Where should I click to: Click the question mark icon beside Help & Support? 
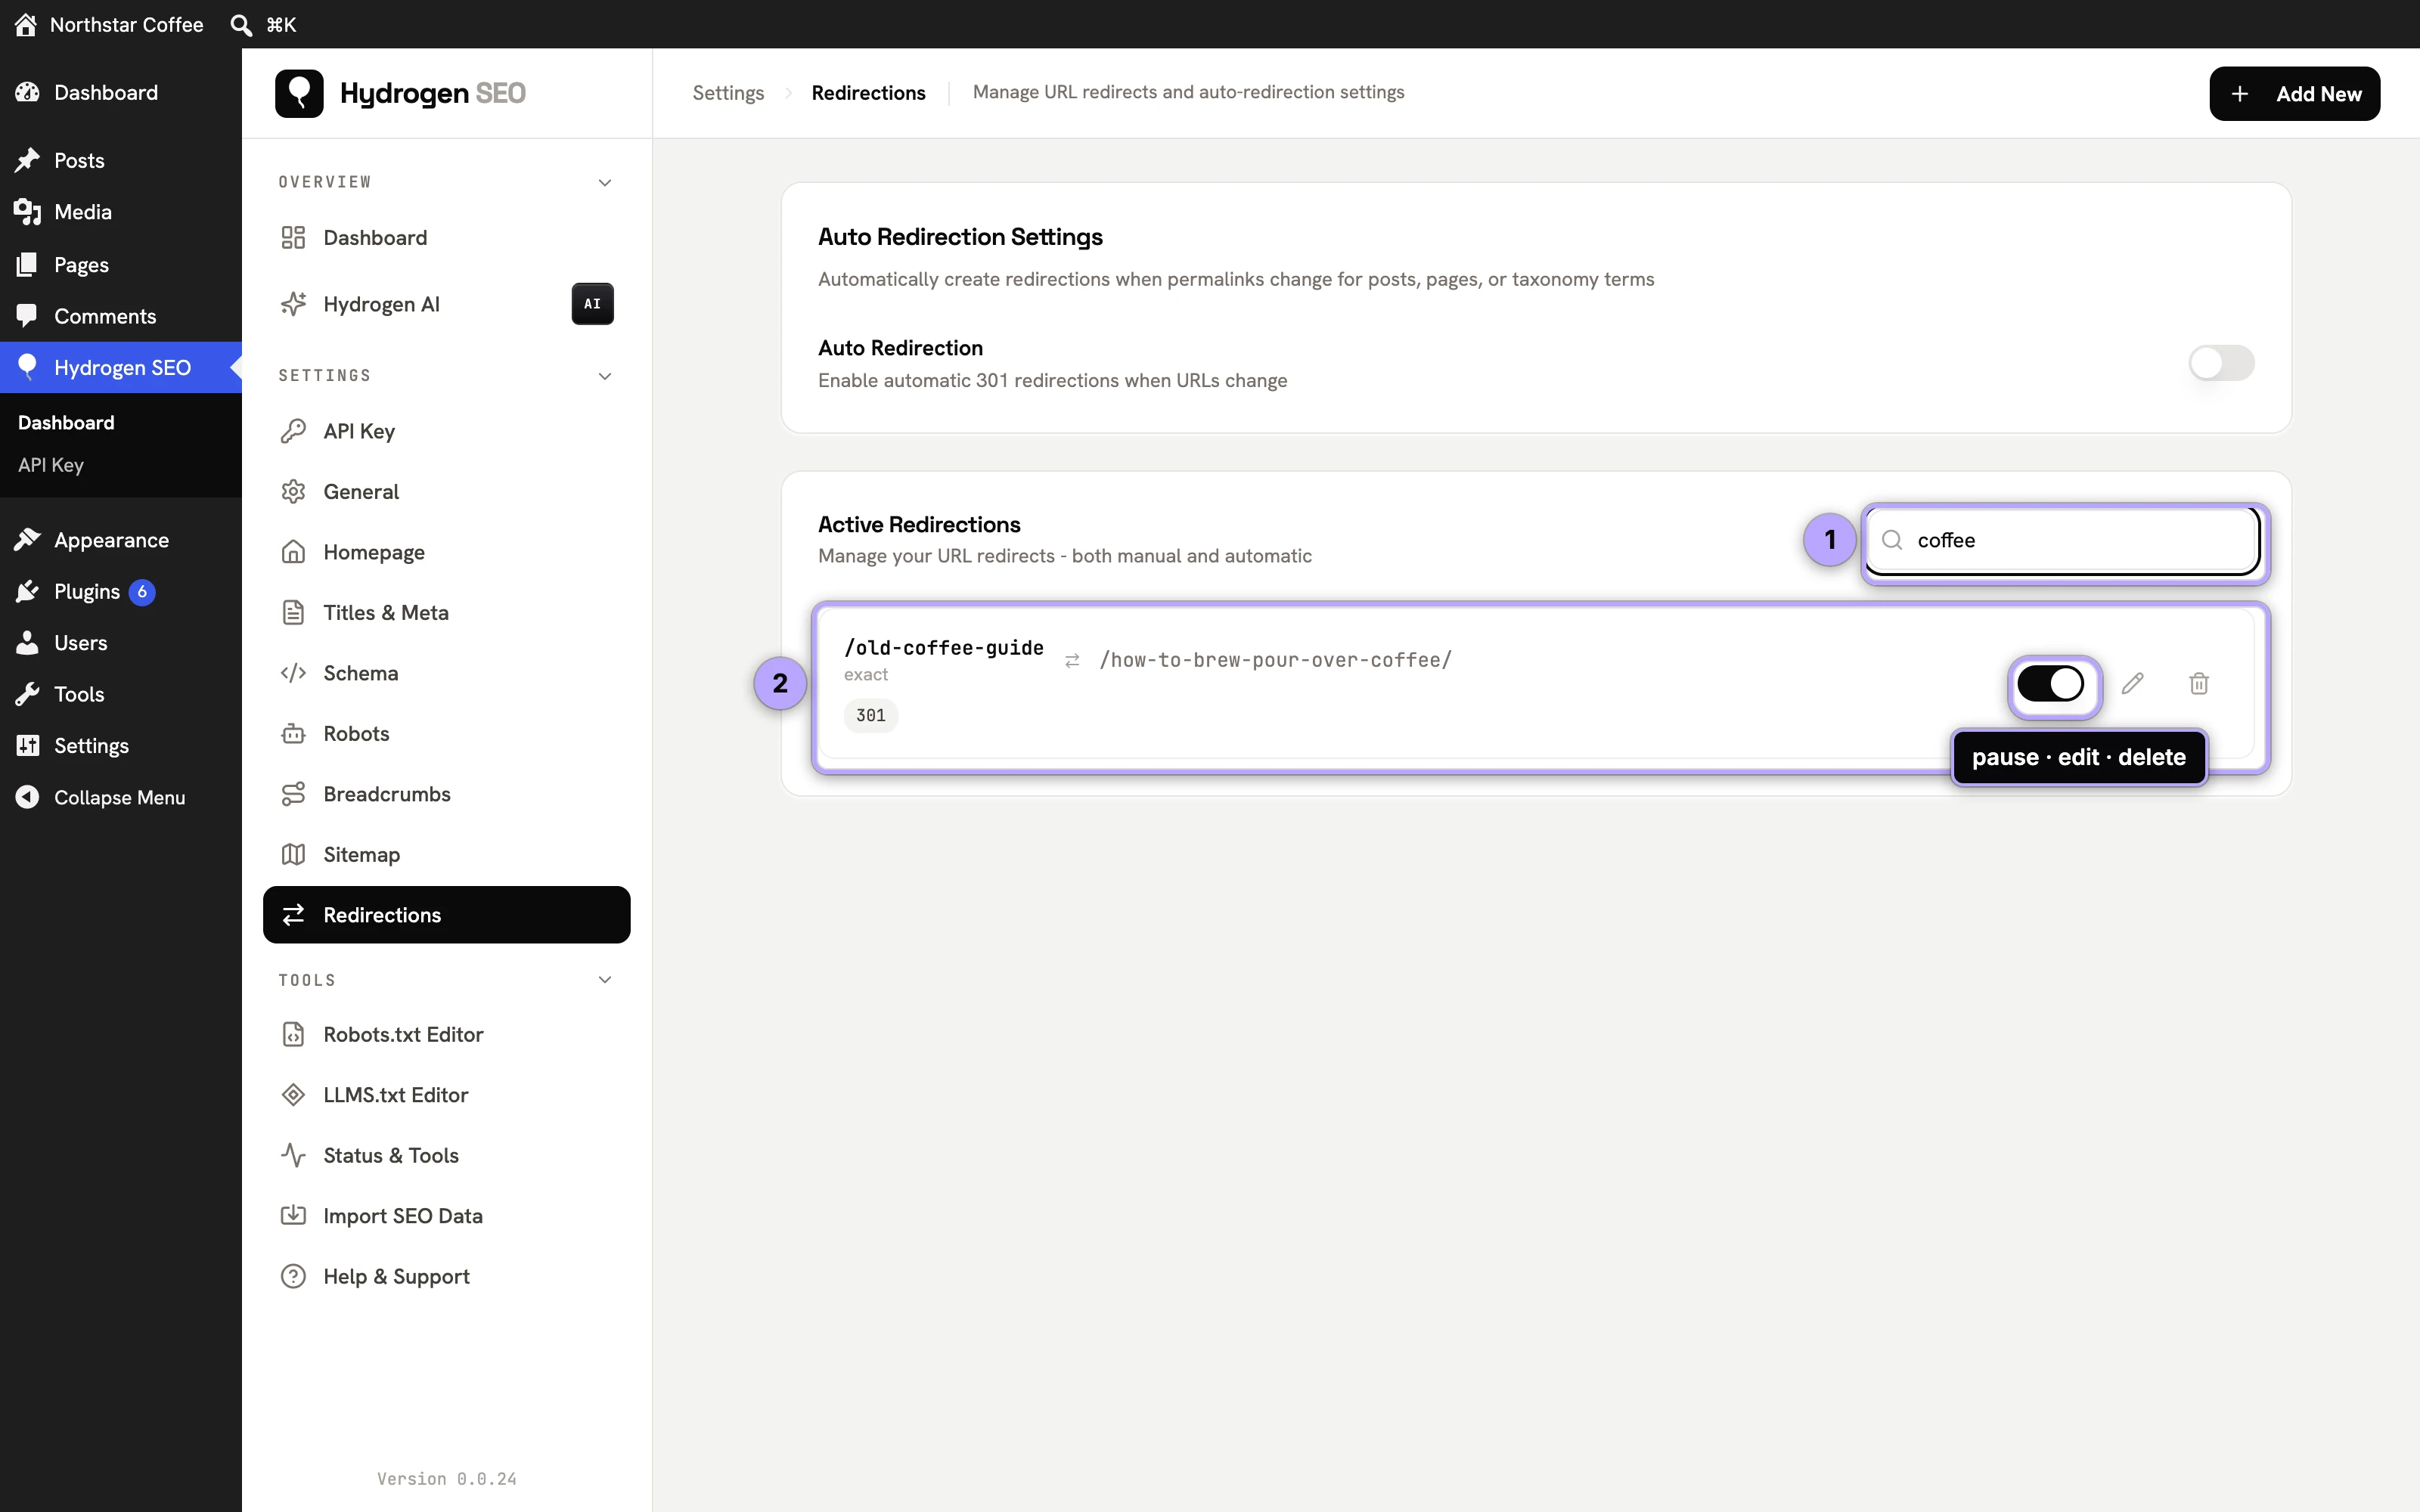point(293,1276)
